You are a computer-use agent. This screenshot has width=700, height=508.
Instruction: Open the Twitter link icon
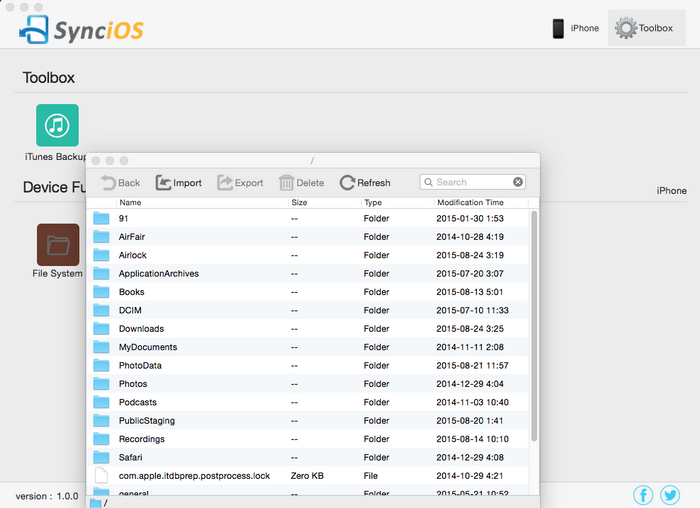[670, 495]
